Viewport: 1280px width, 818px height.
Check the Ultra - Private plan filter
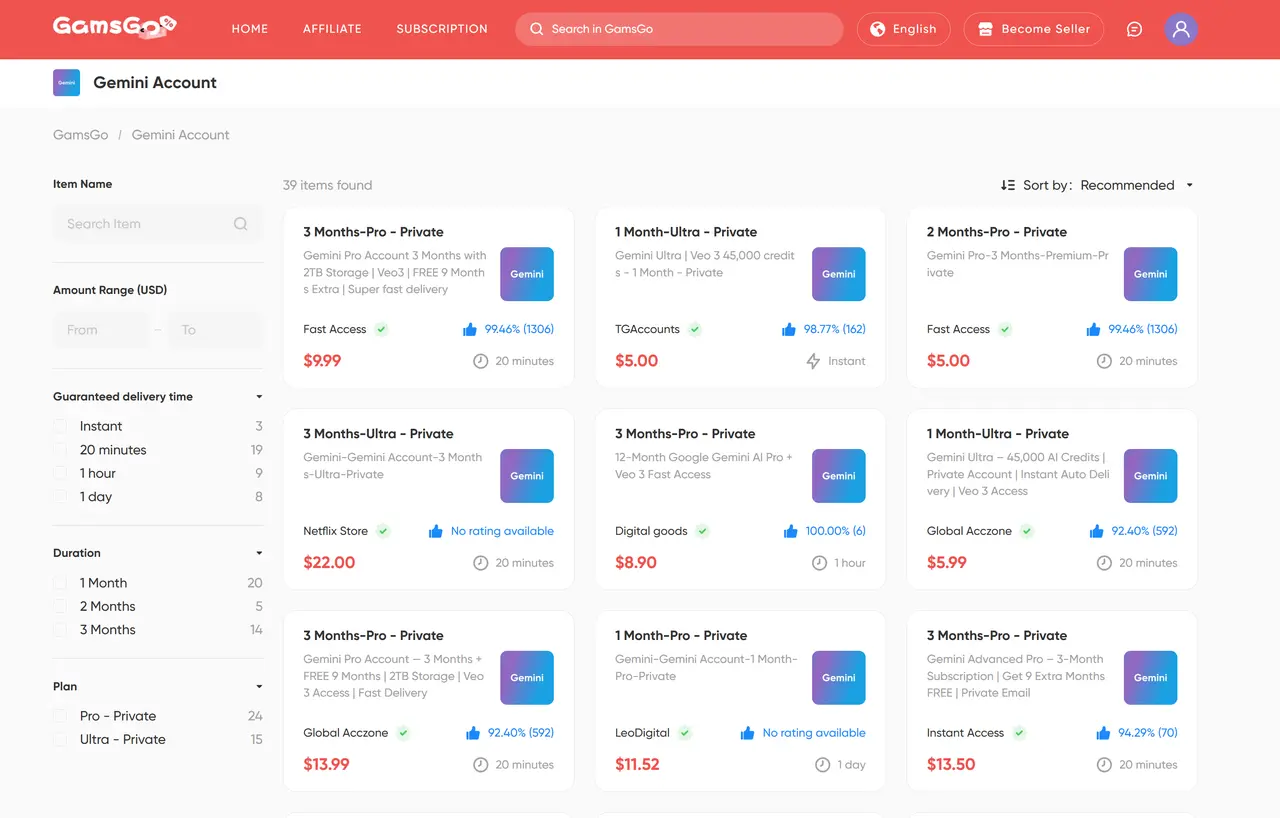tap(61, 740)
